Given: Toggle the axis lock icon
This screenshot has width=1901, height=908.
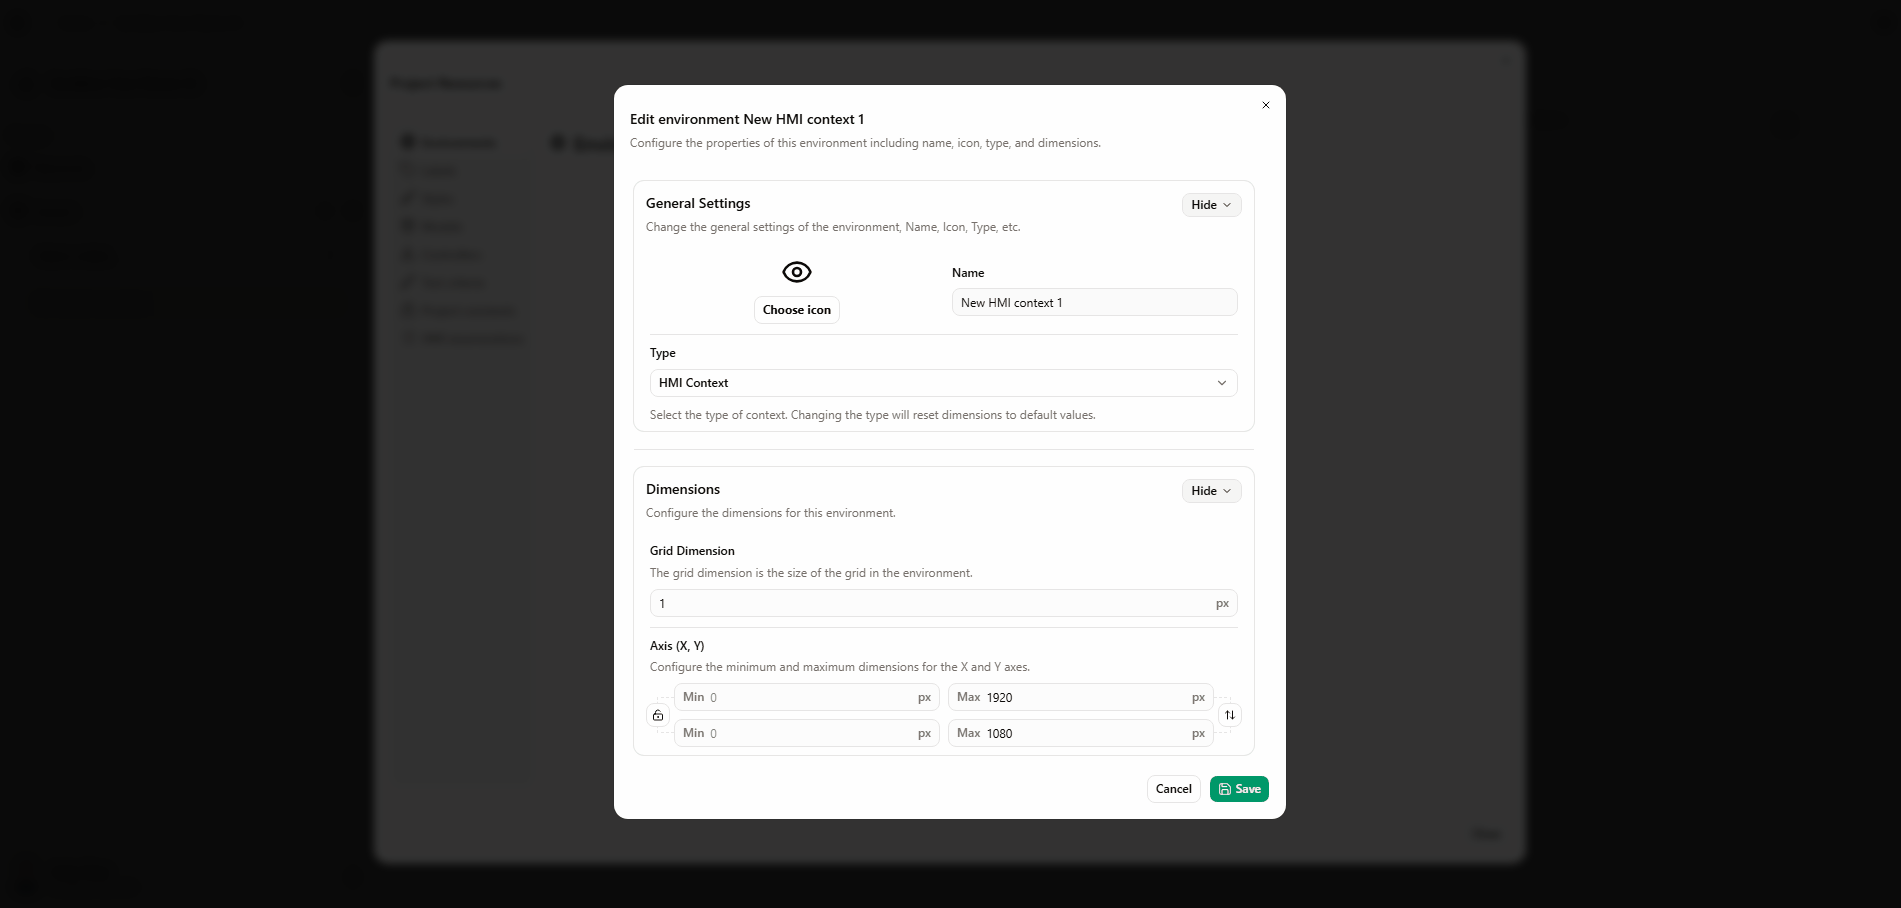Looking at the screenshot, I should 658,715.
